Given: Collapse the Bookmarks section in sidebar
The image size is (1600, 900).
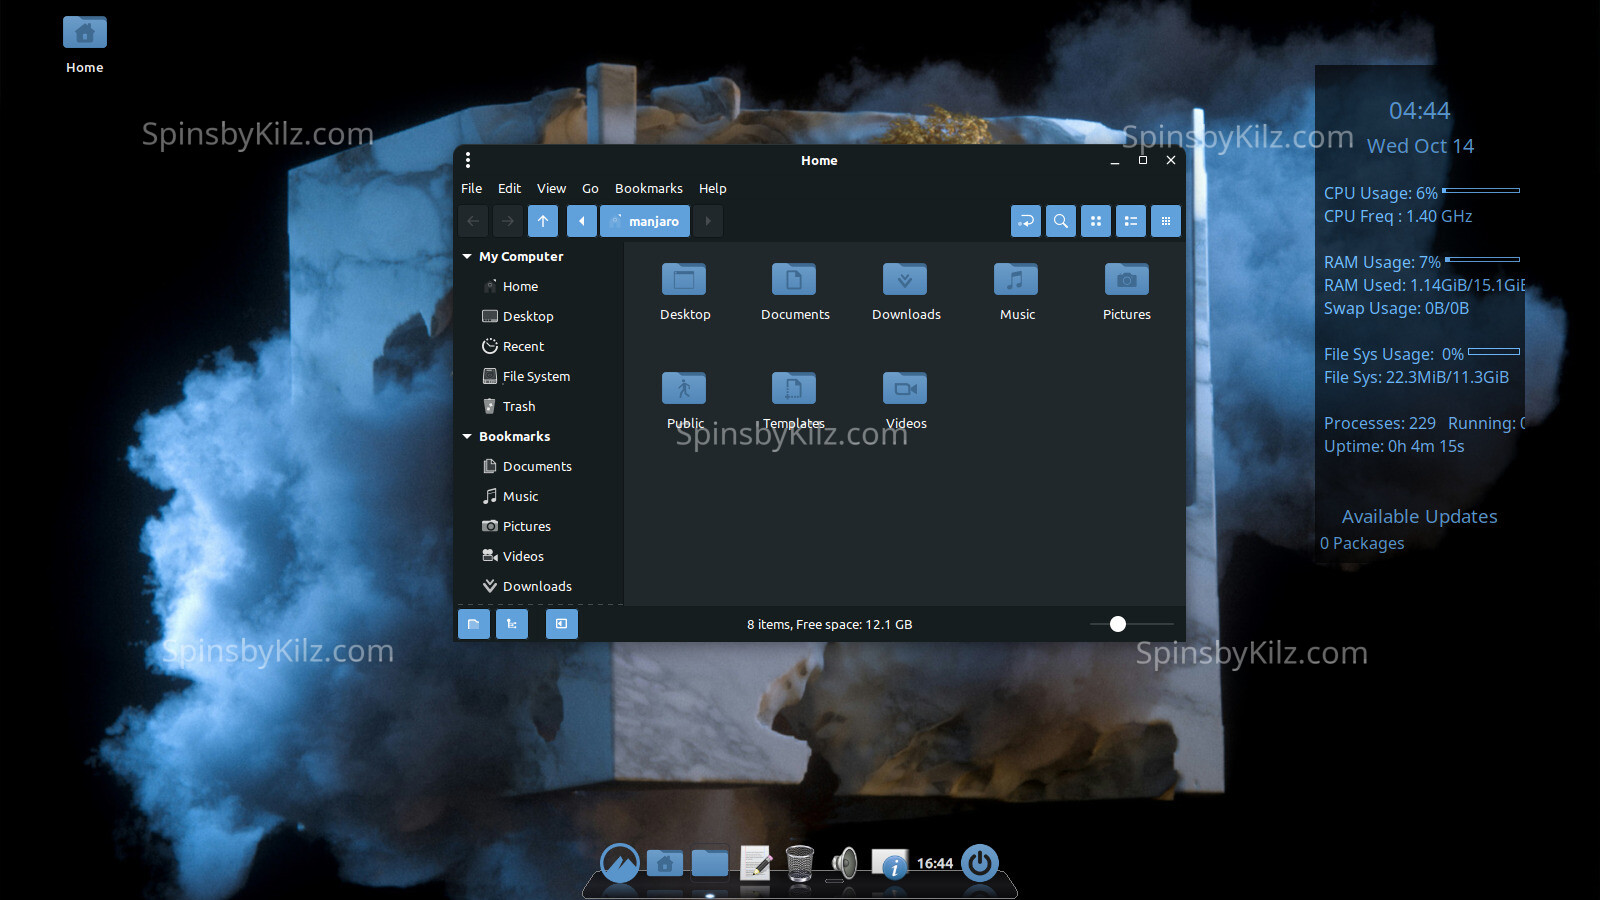Looking at the screenshot, I should 467,437.
